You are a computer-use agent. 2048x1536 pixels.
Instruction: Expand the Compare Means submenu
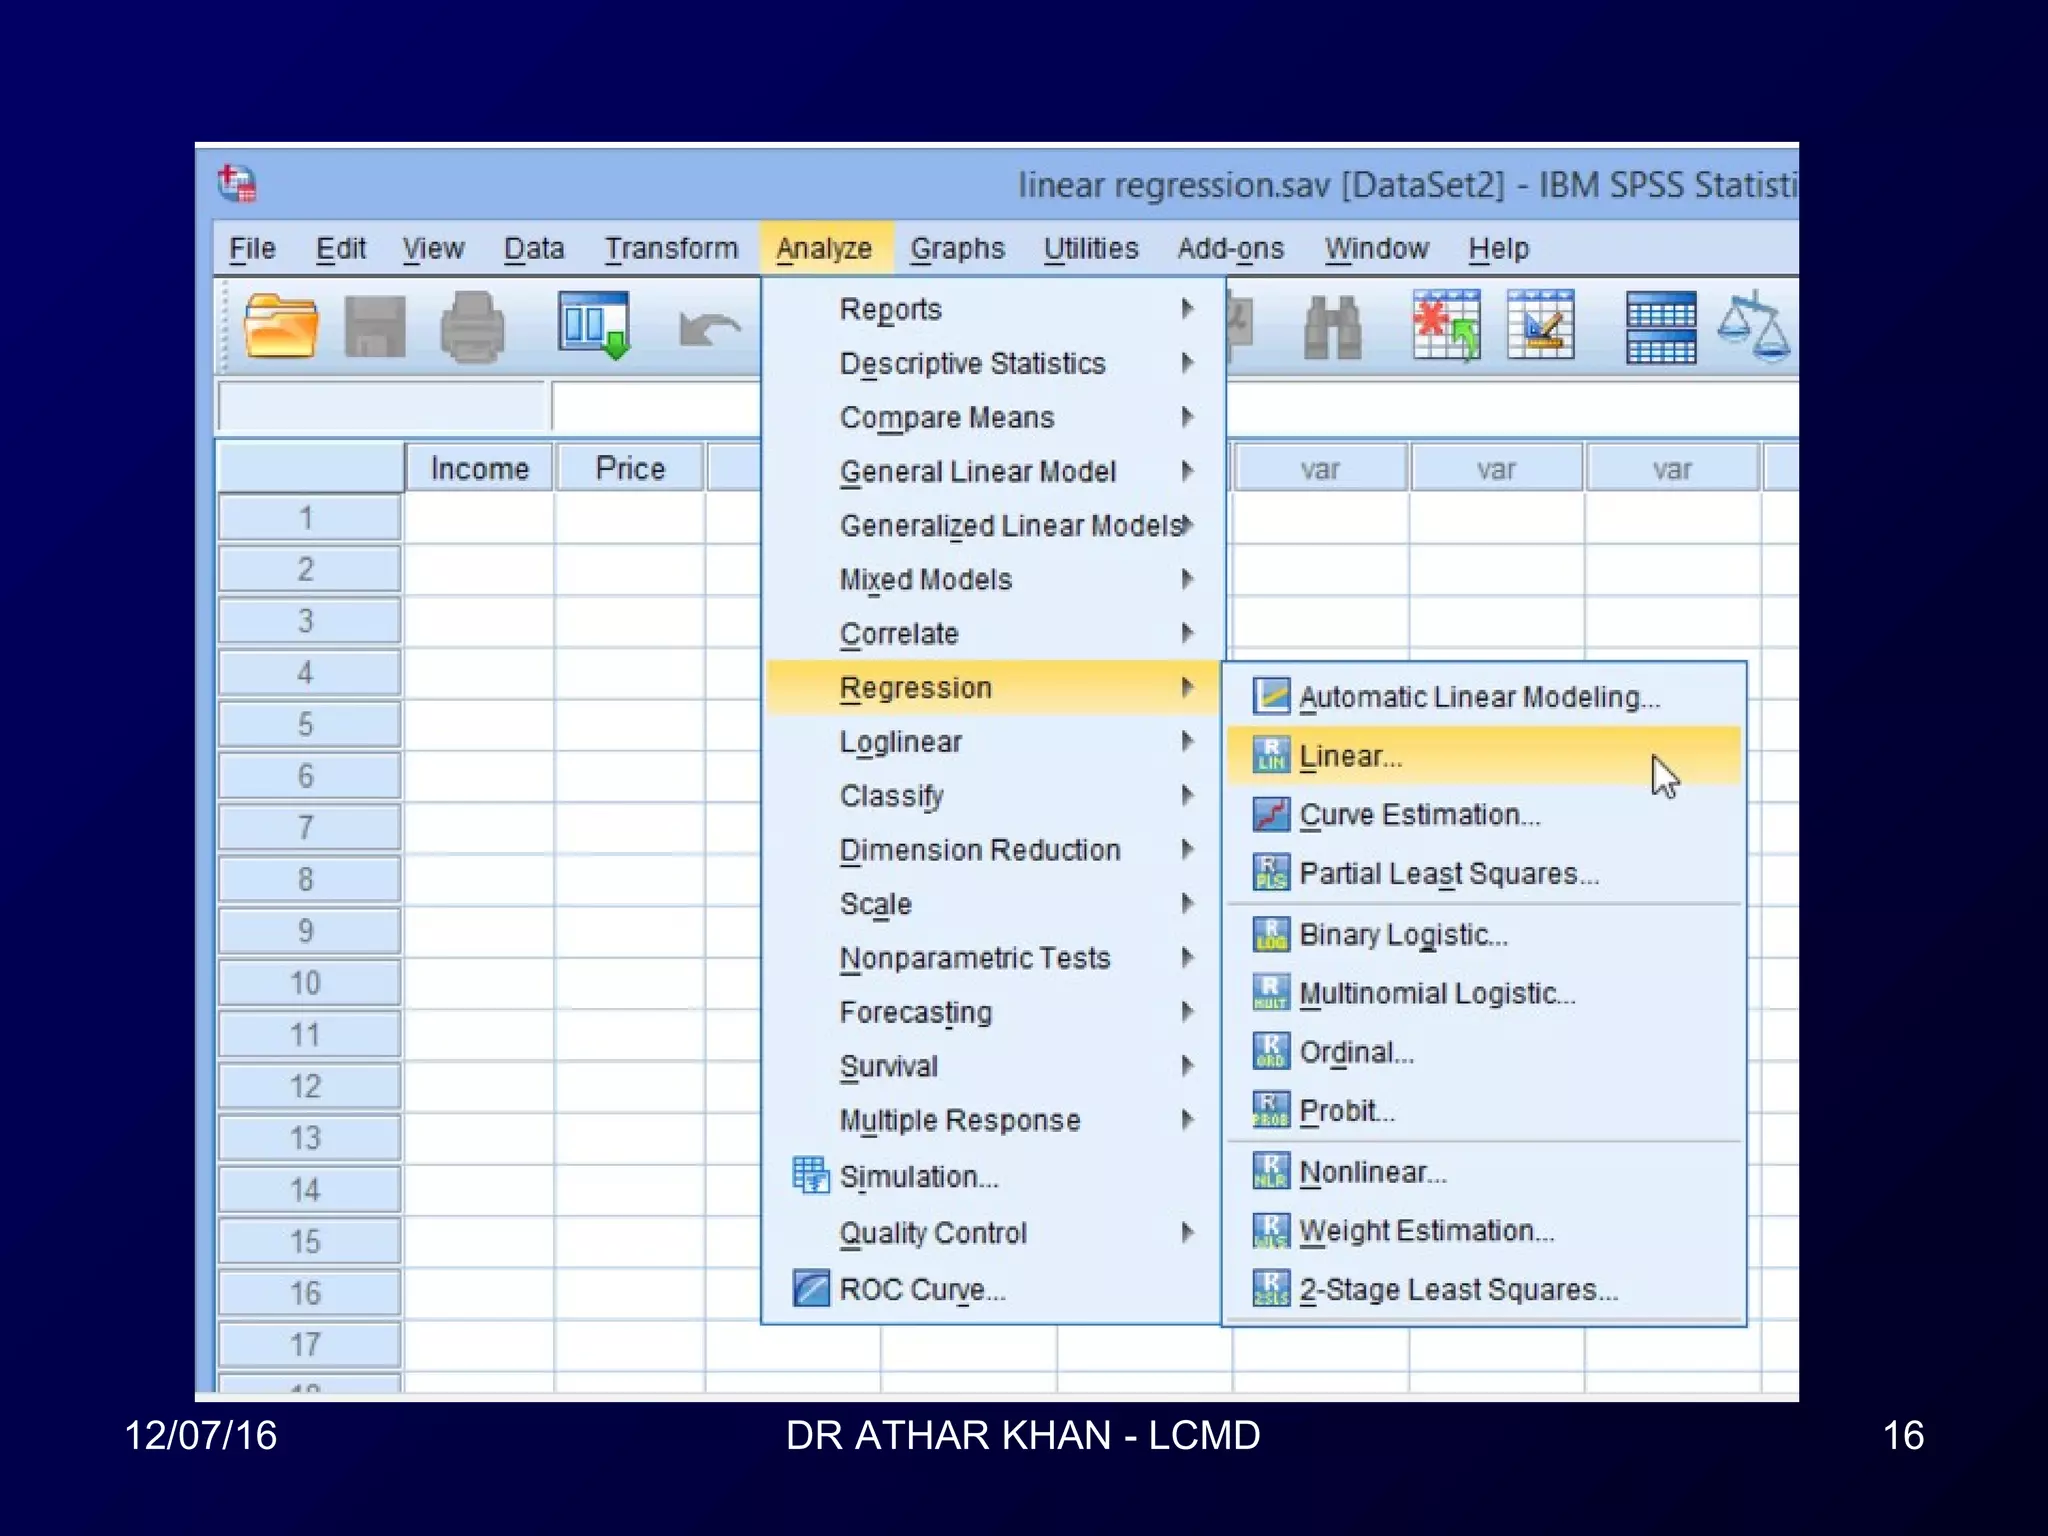tap(946, 418)
